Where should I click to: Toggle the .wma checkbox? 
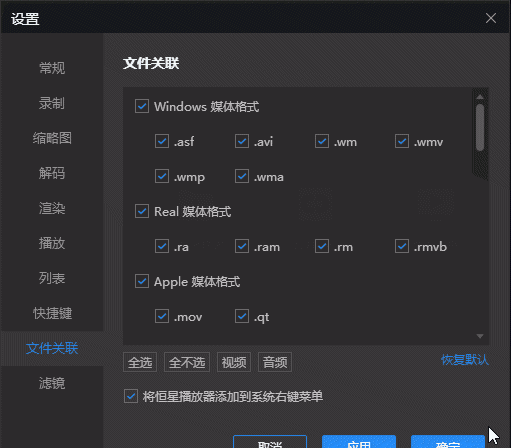point(242,176)
